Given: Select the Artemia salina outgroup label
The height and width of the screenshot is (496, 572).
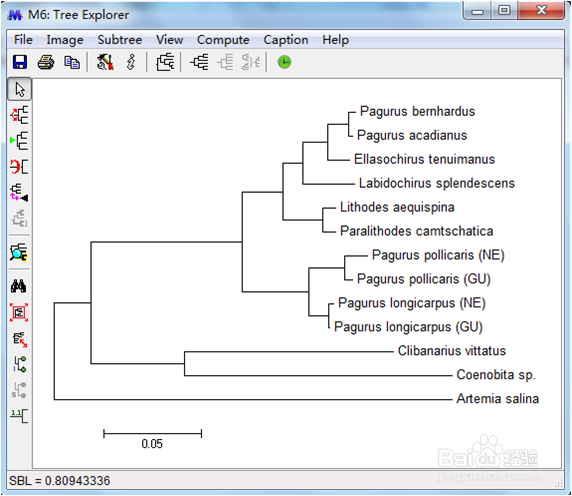Looking at the screenshot, I should click(498, 399).
